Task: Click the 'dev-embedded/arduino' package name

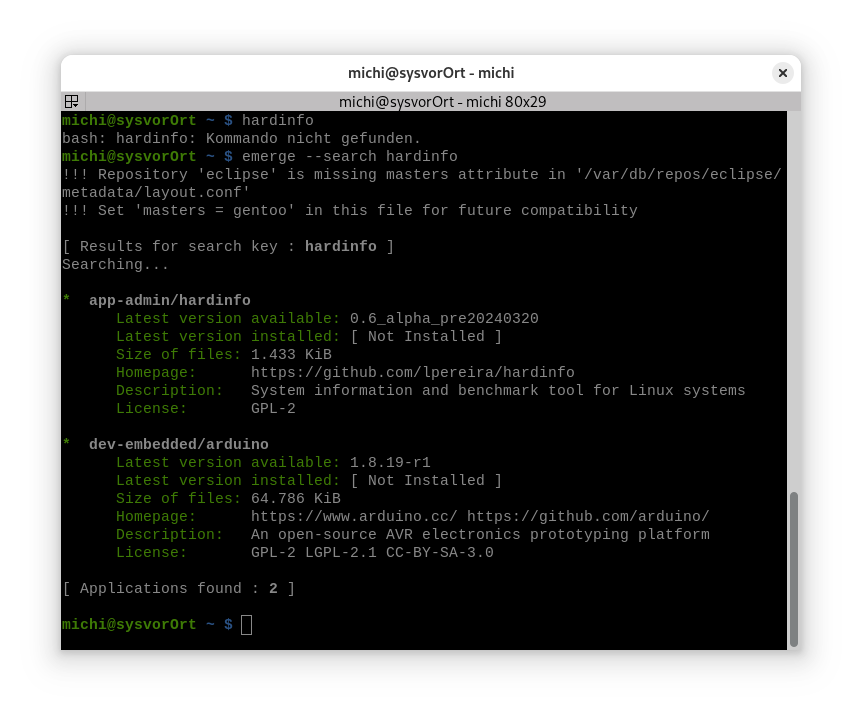Action: coord(179,444)
